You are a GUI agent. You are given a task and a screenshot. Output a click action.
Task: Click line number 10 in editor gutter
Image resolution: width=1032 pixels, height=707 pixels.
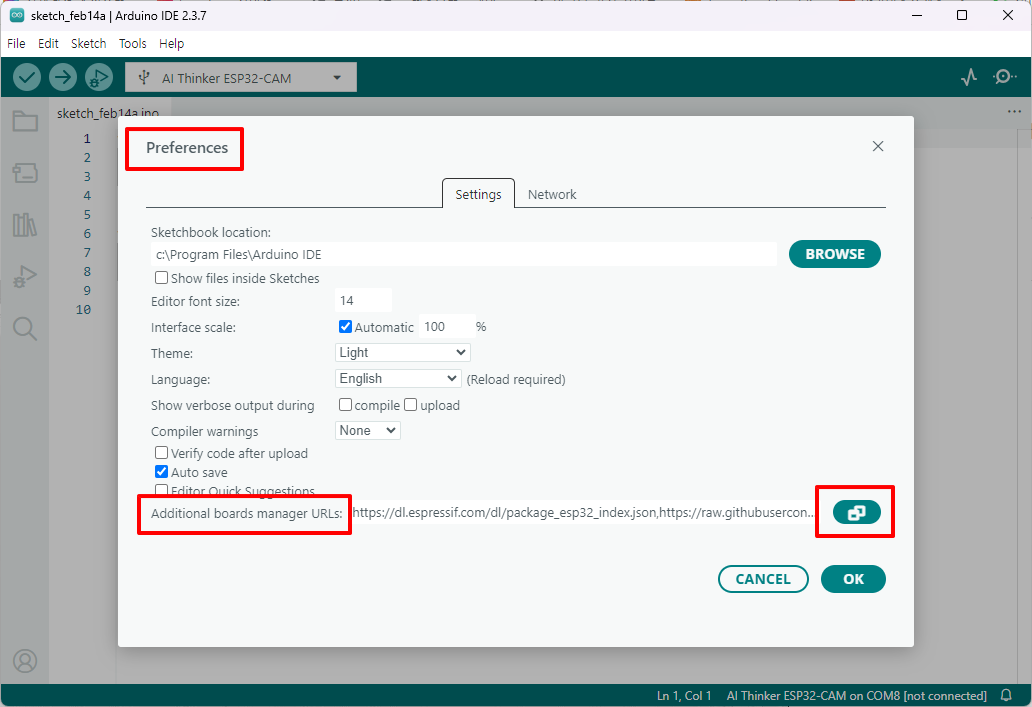coord(84,309)
